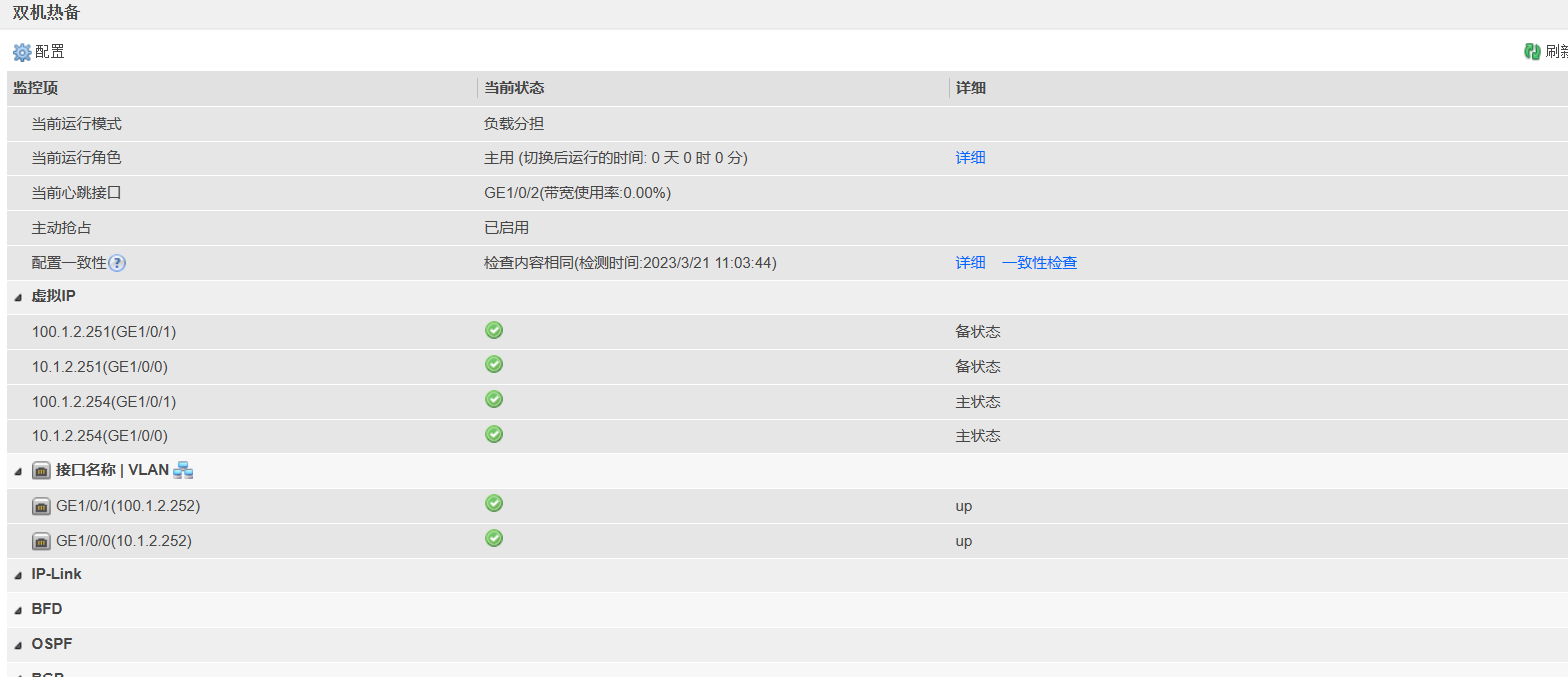Viewport: 1568px width, 677px height.
Task: Click 主状态 in the 10.1.2.254 row
Action: pos(978,436)
